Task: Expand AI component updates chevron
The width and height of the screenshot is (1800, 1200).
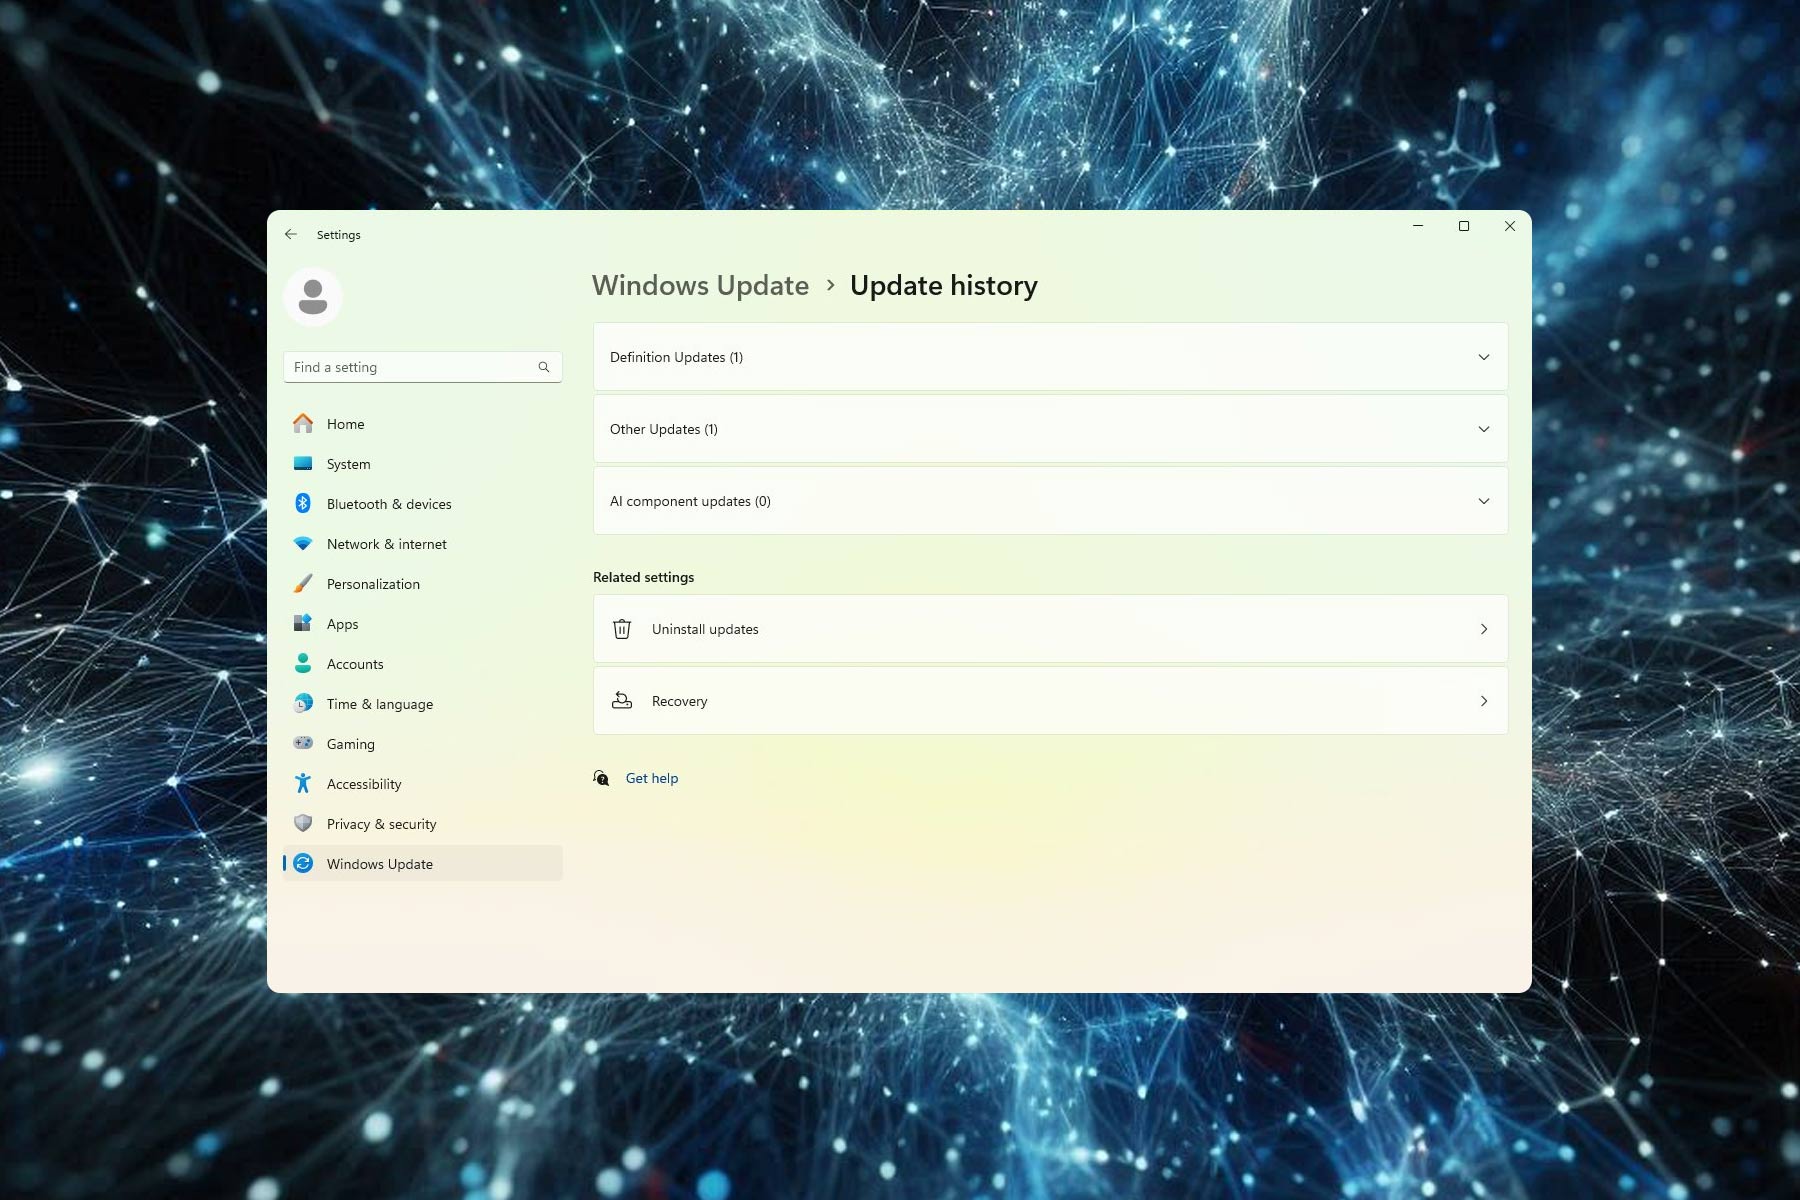Action: coord(1484,501)
